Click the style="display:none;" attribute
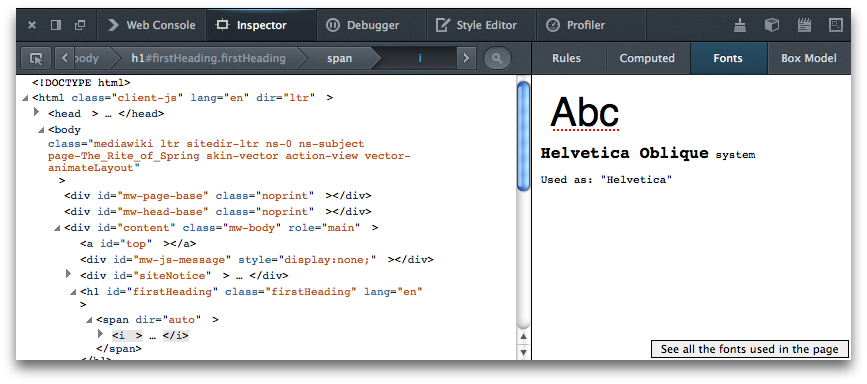 (x=307, y=260)
